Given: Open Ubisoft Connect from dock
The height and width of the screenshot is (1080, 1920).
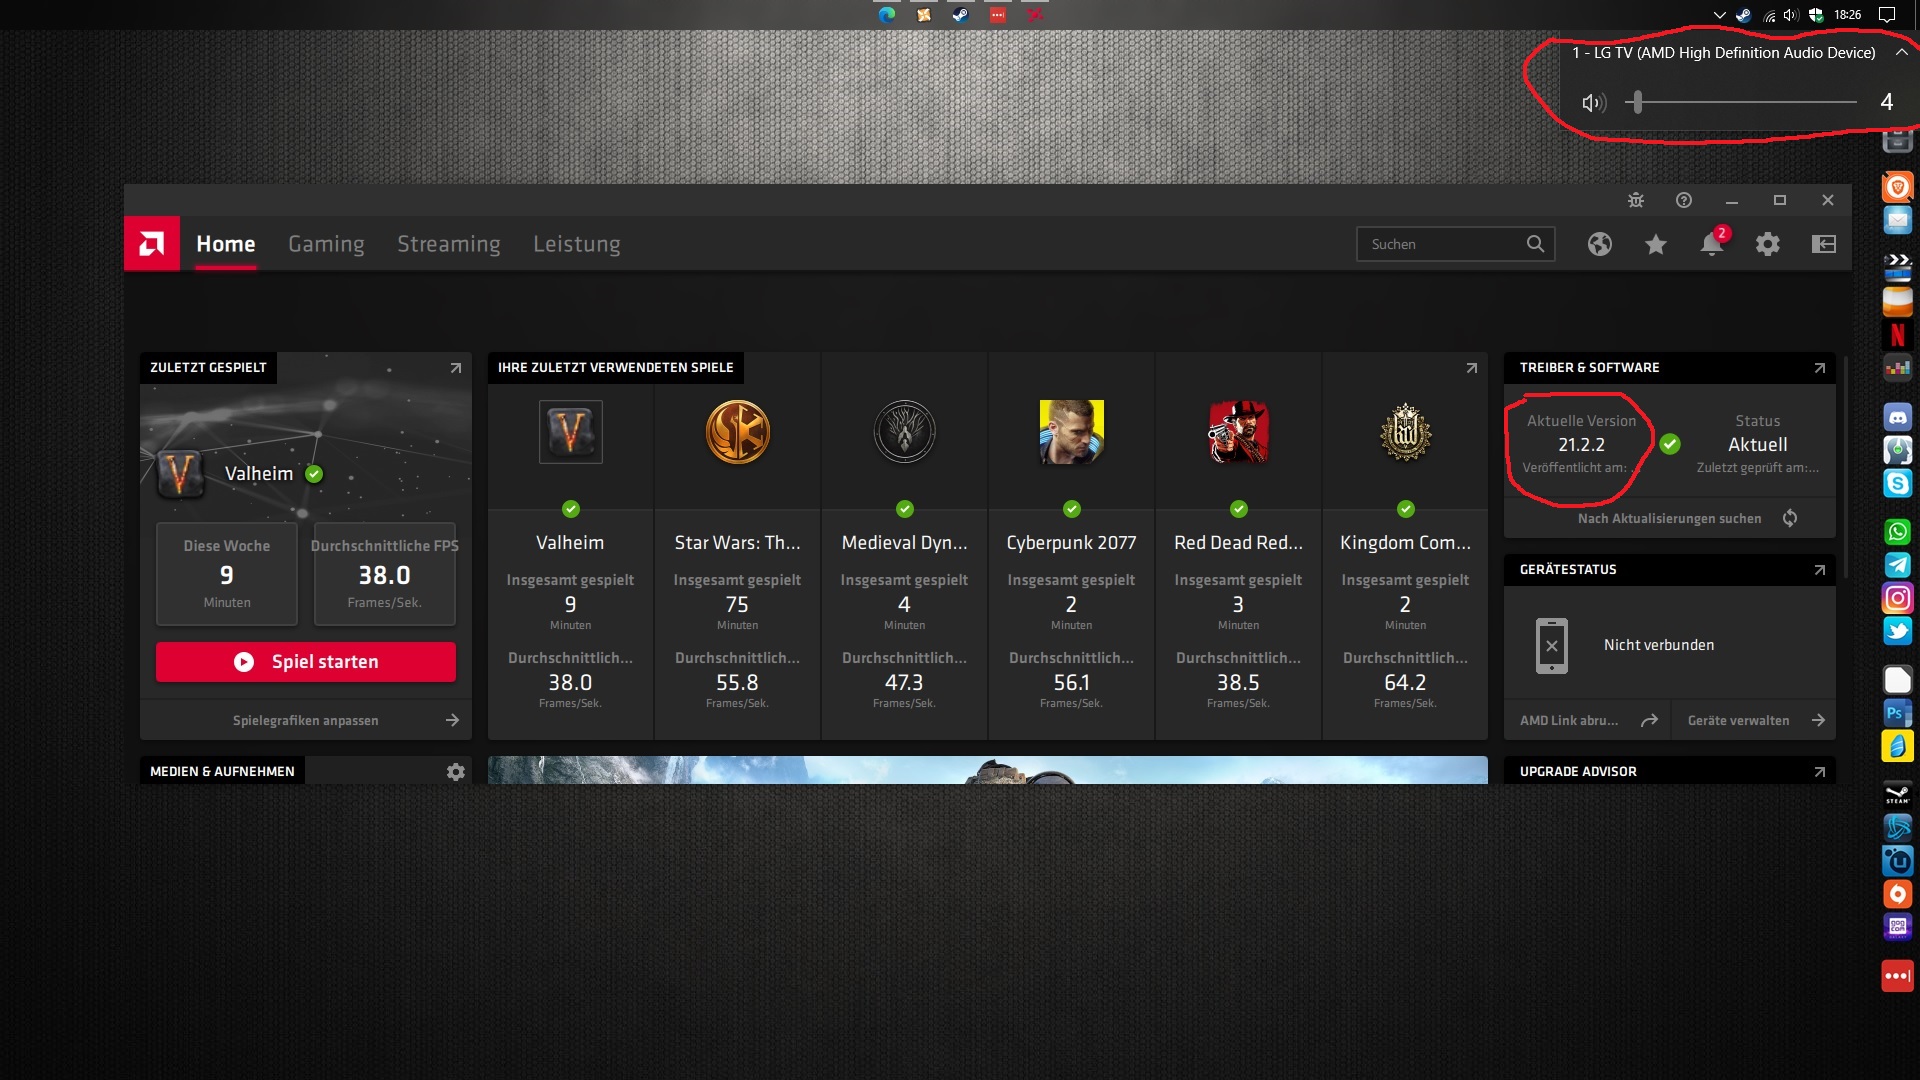Looking at the screenshot, I should 1897,861.
